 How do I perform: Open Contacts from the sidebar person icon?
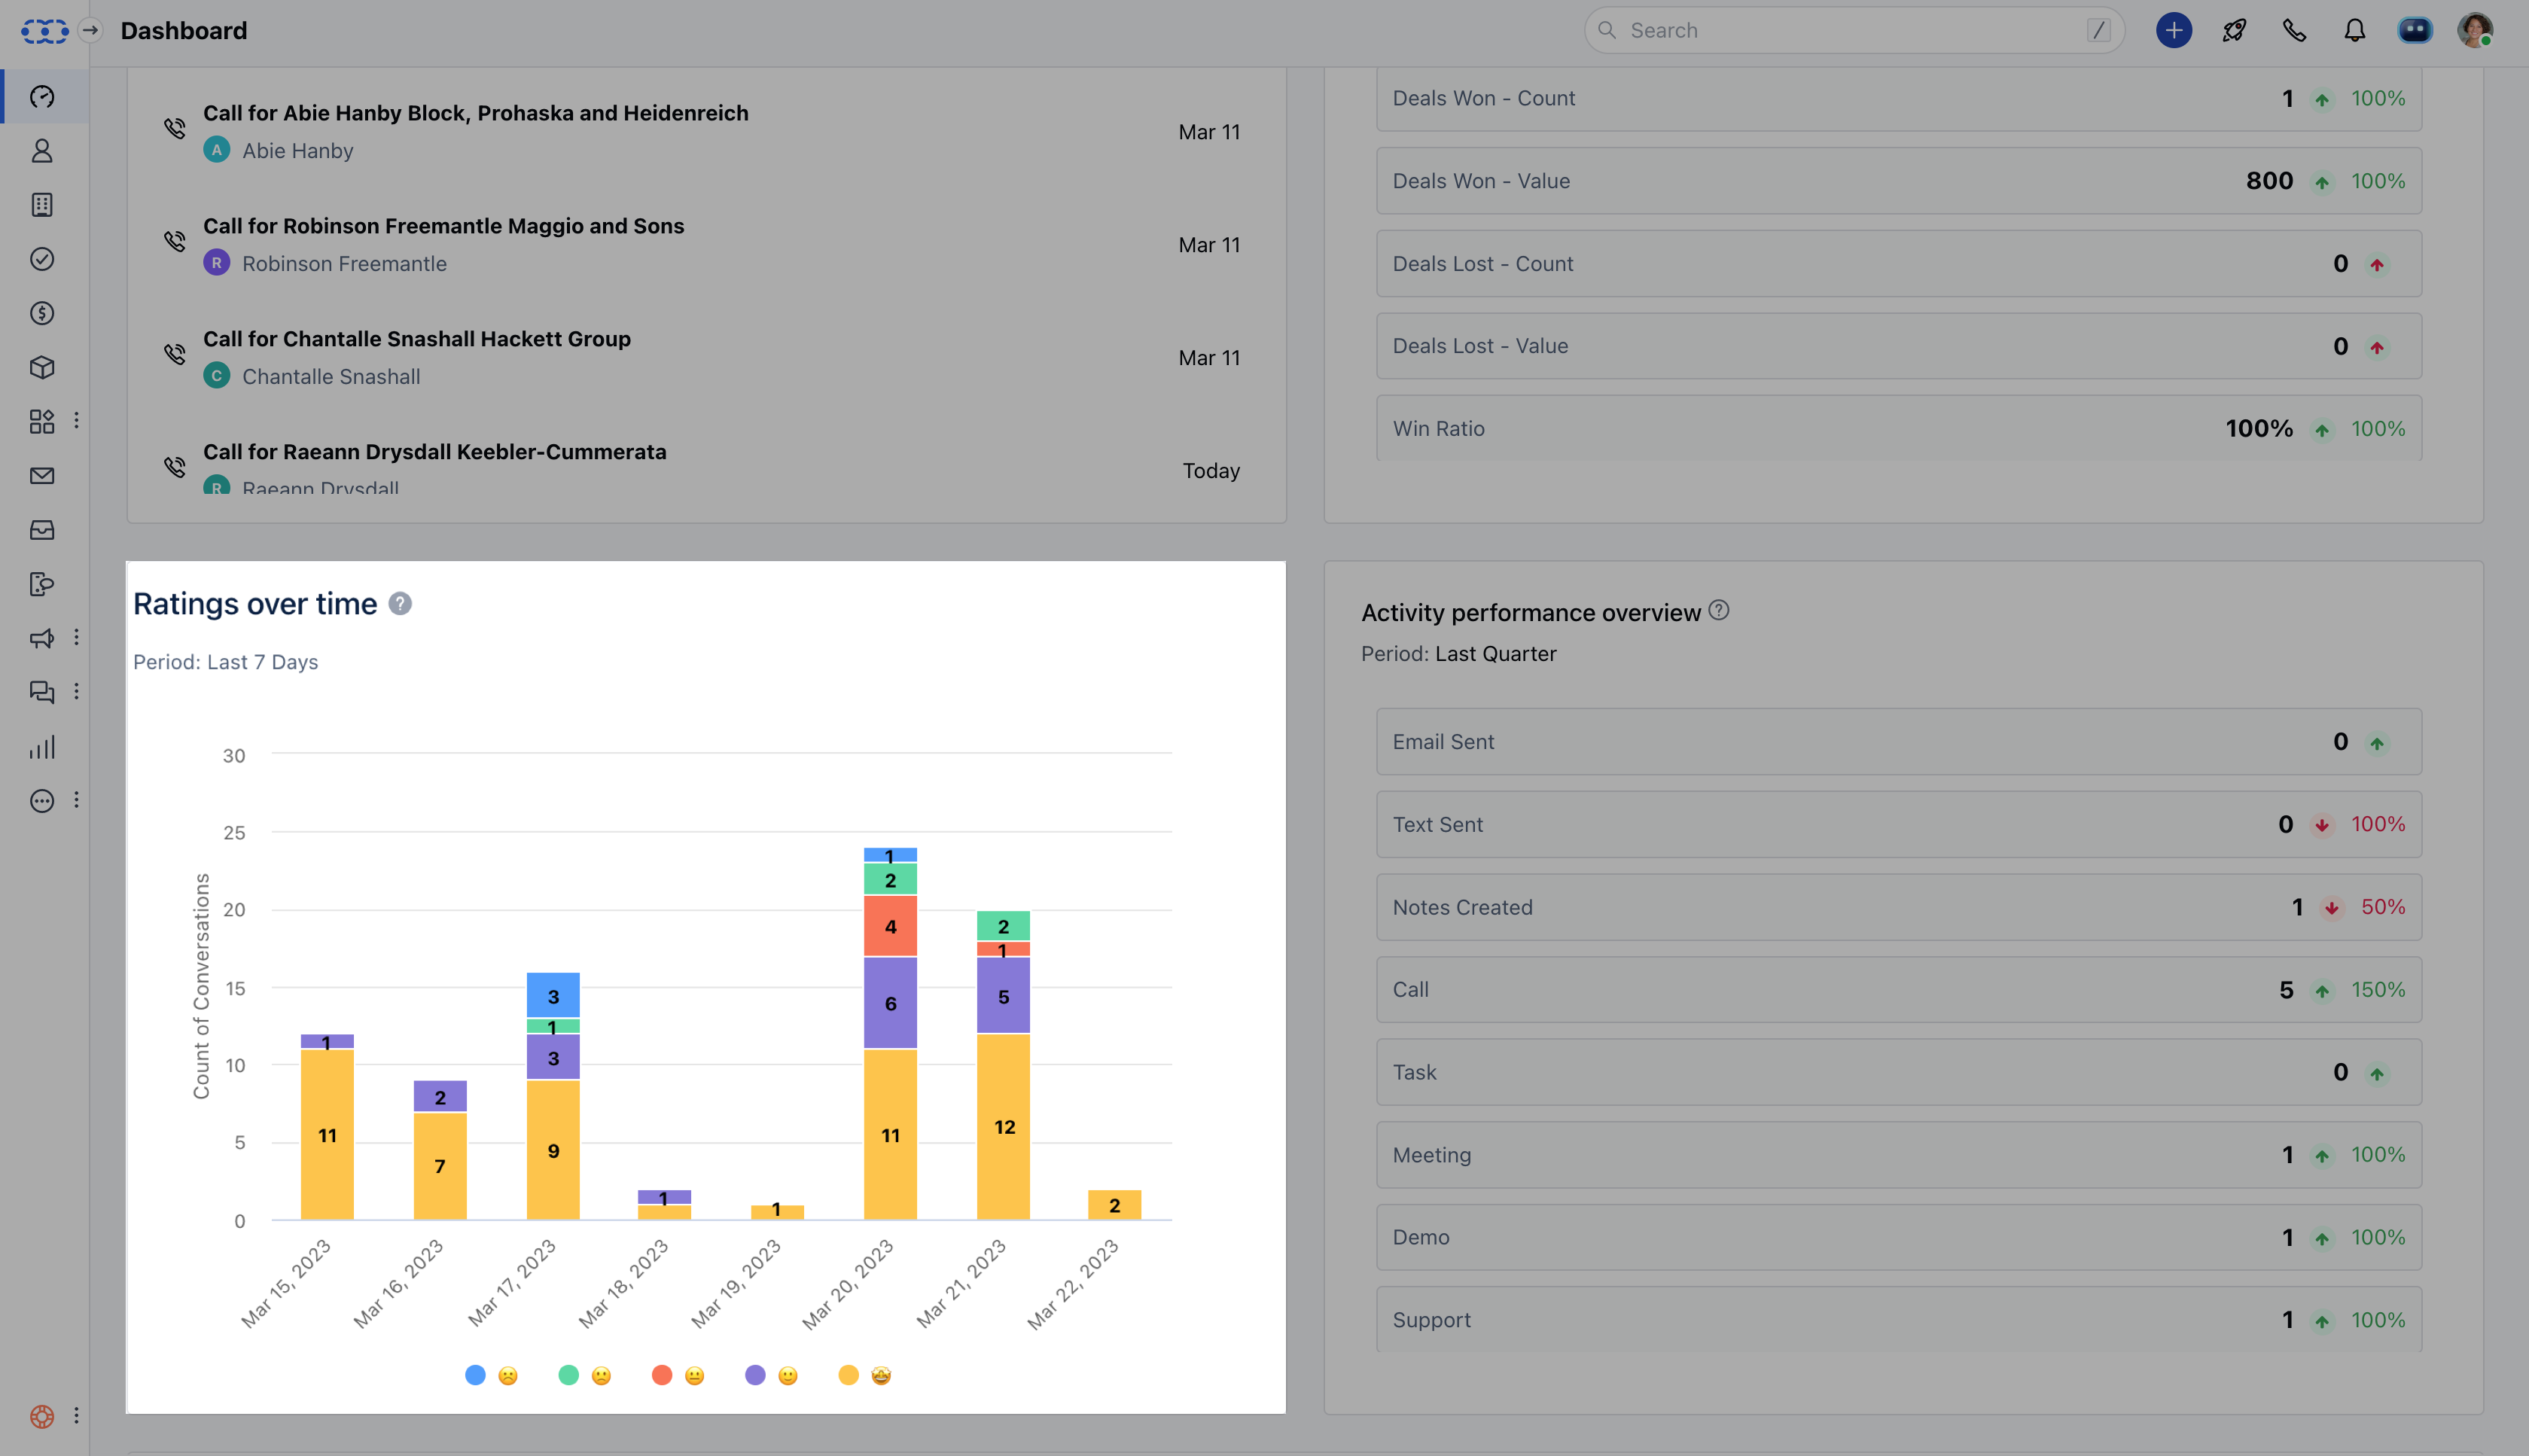[x=42, y=151]
